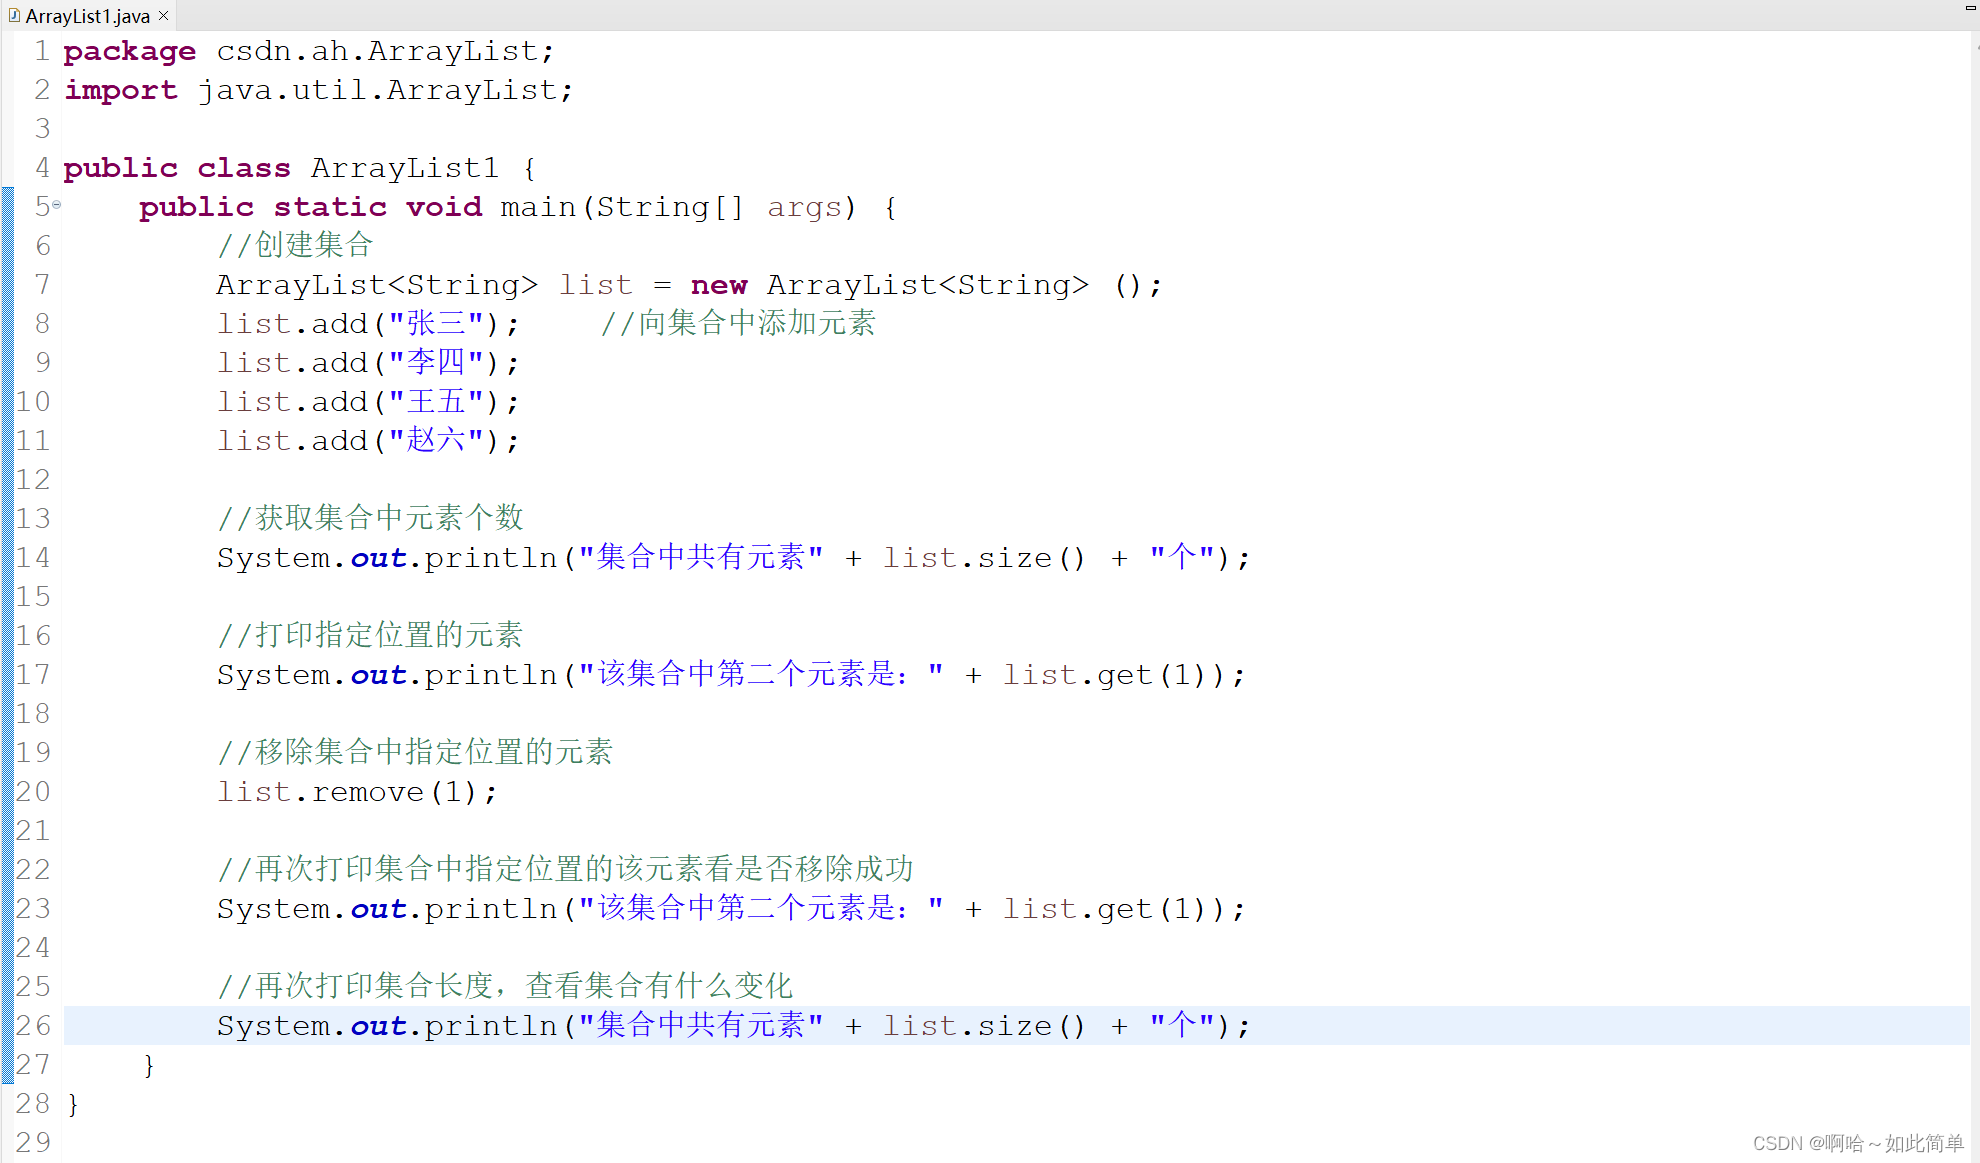Click line number 14 in the gutter
The image size is (1980, 1163).
click(33, 558)
